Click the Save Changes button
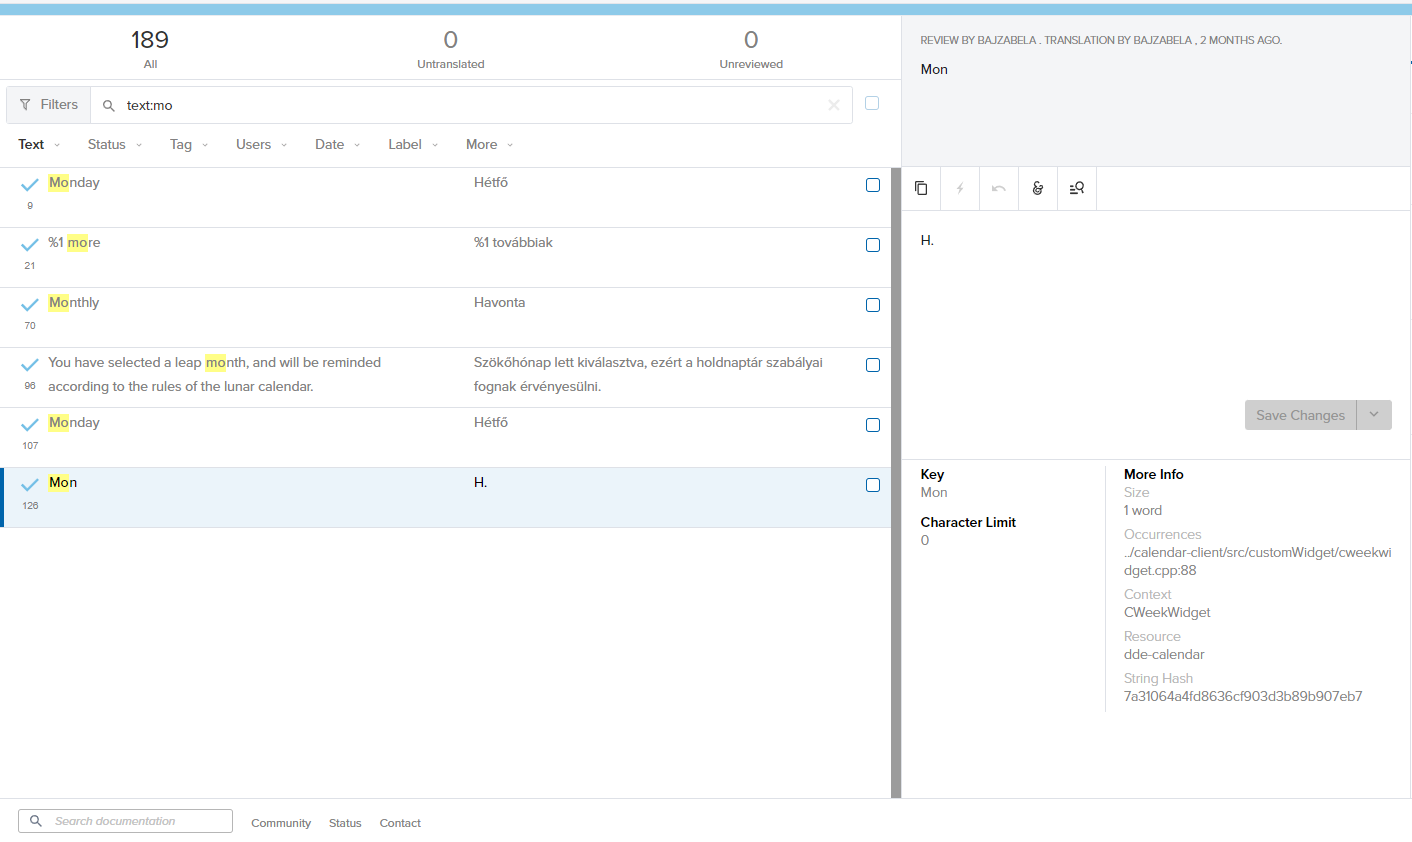Image resolution: width=1412 pixels, height=842 pixels. coord(1300,415)
